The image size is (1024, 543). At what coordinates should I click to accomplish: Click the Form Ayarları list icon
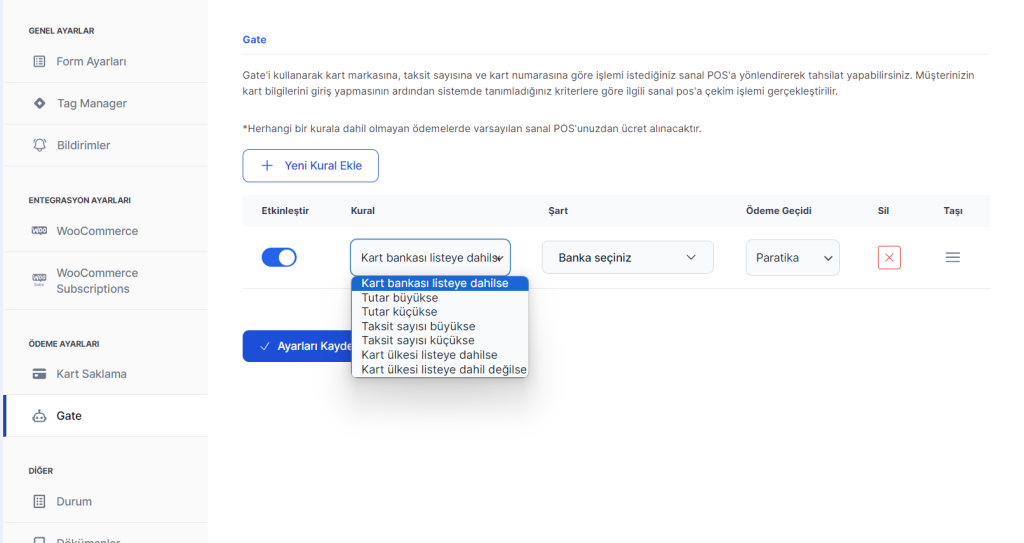point(40,61)
